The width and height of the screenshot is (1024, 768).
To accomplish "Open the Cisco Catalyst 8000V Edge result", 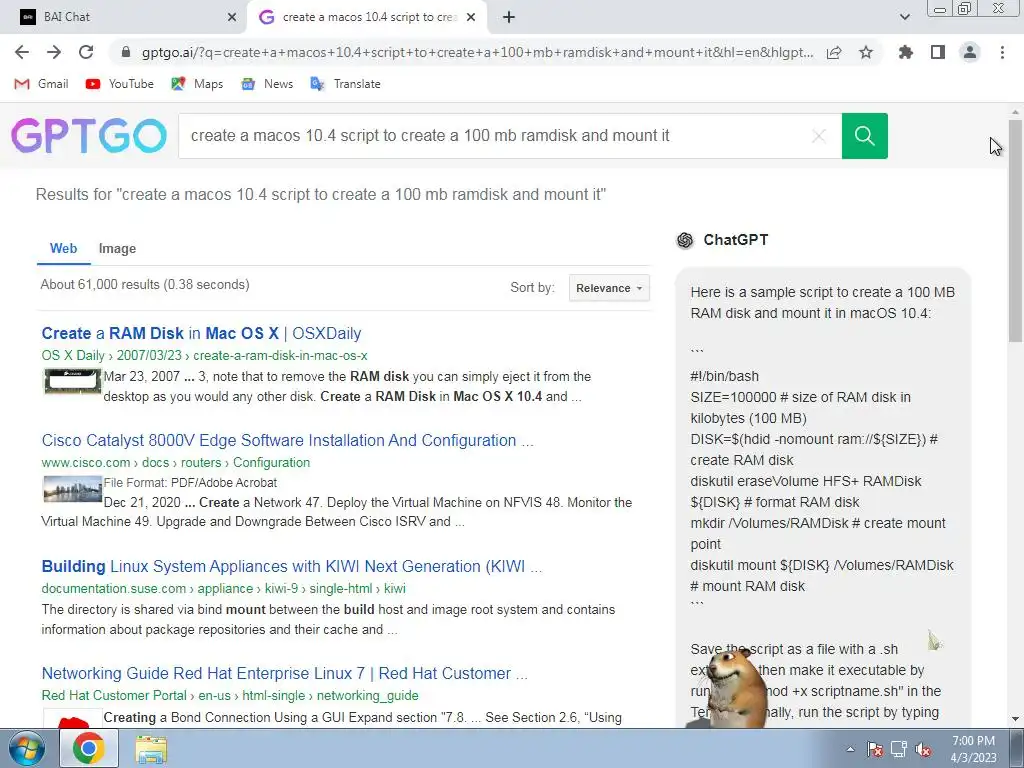I will click(x=287, y=440).
